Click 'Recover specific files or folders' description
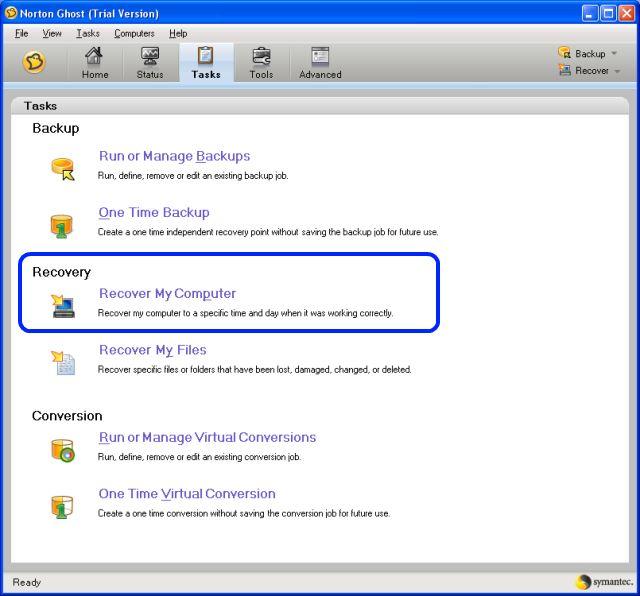 tap(255, 369)
